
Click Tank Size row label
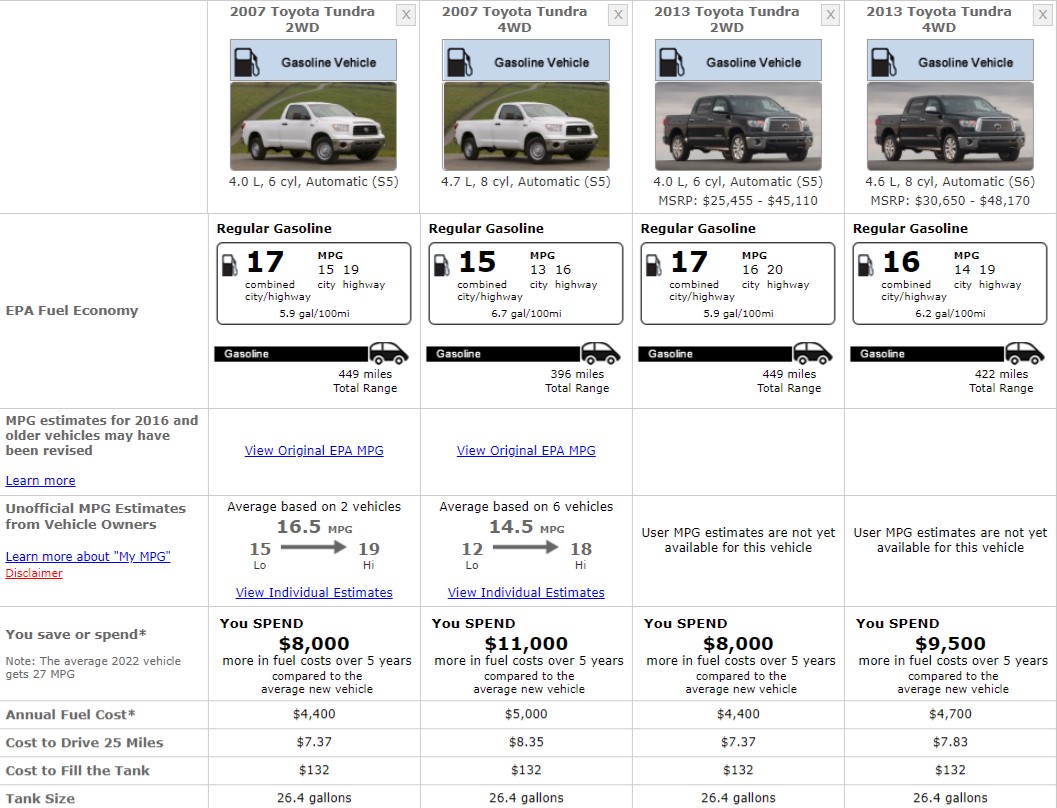coord(40,798)
